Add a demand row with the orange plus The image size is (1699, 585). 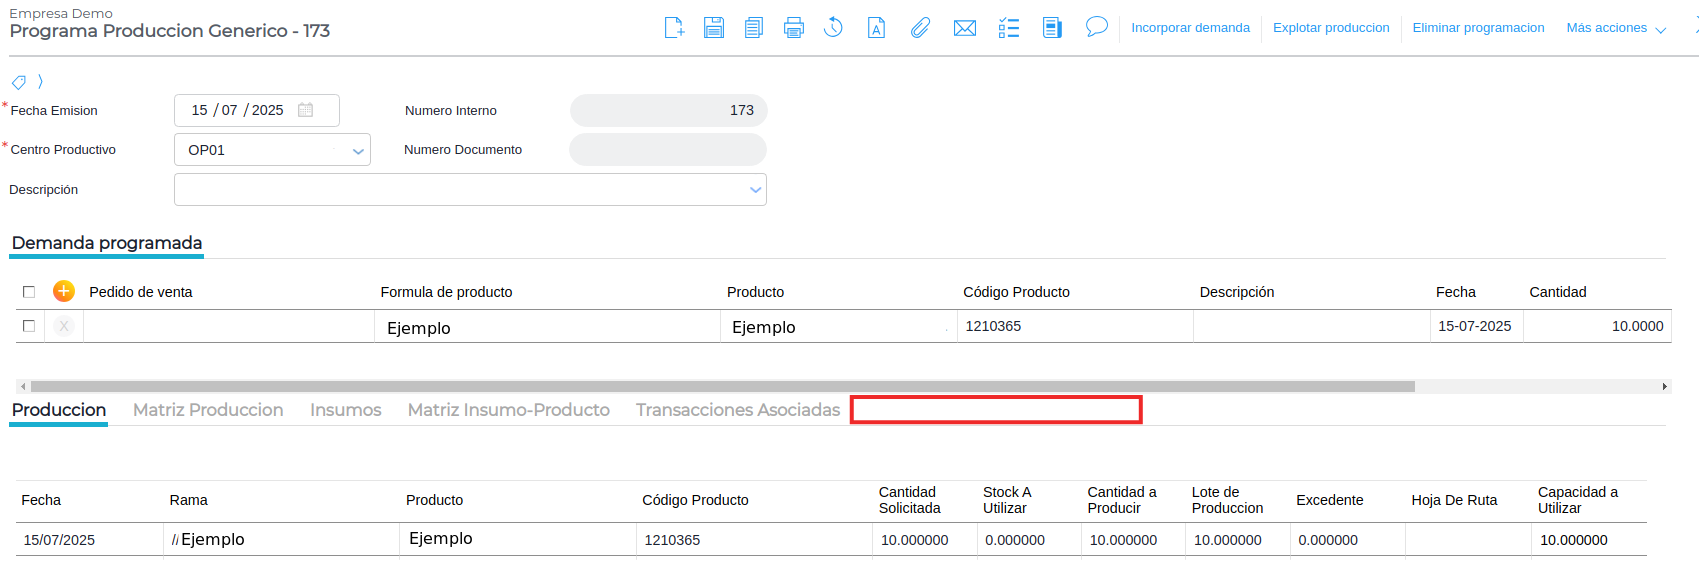[64, 291]
